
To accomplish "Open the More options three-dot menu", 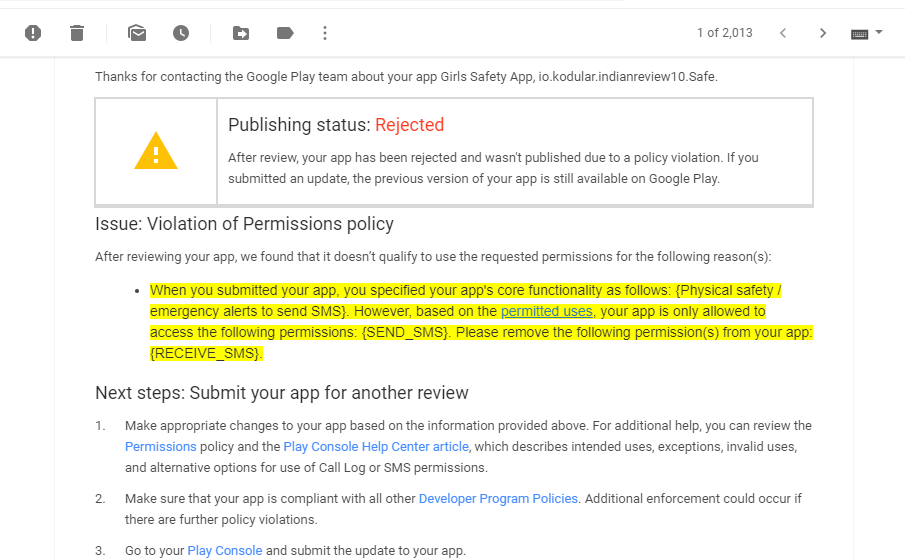I will tap(325, 33).
